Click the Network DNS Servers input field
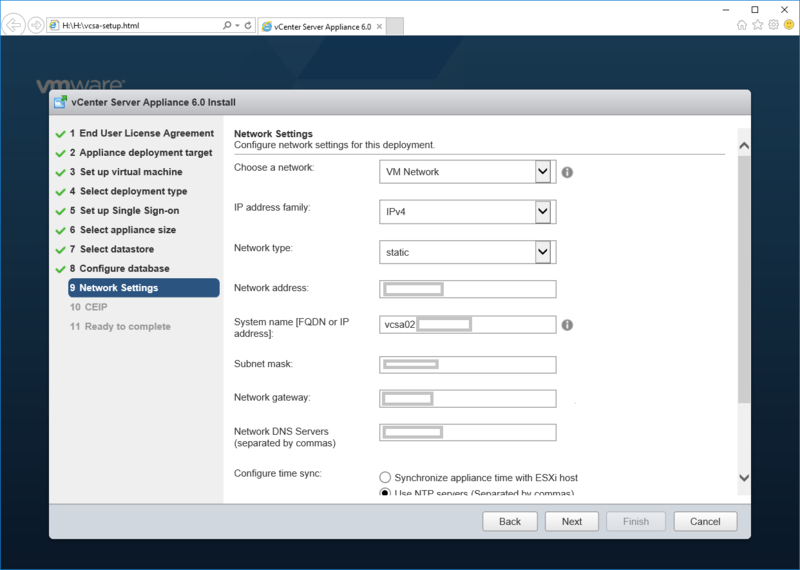Image resolution: width=800 pixels, height=570 pixels. coord(467,433)
